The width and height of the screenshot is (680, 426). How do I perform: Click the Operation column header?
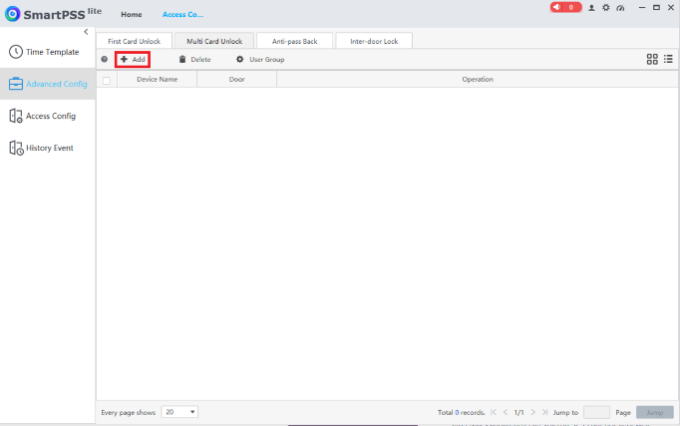pyautogui.click(x=477, y=79)
